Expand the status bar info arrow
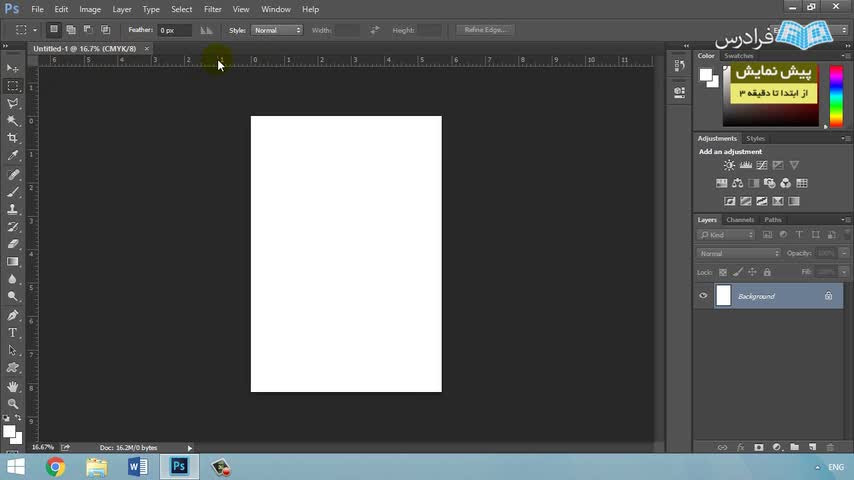Screen dimensions: 854x480 [190, 448]
